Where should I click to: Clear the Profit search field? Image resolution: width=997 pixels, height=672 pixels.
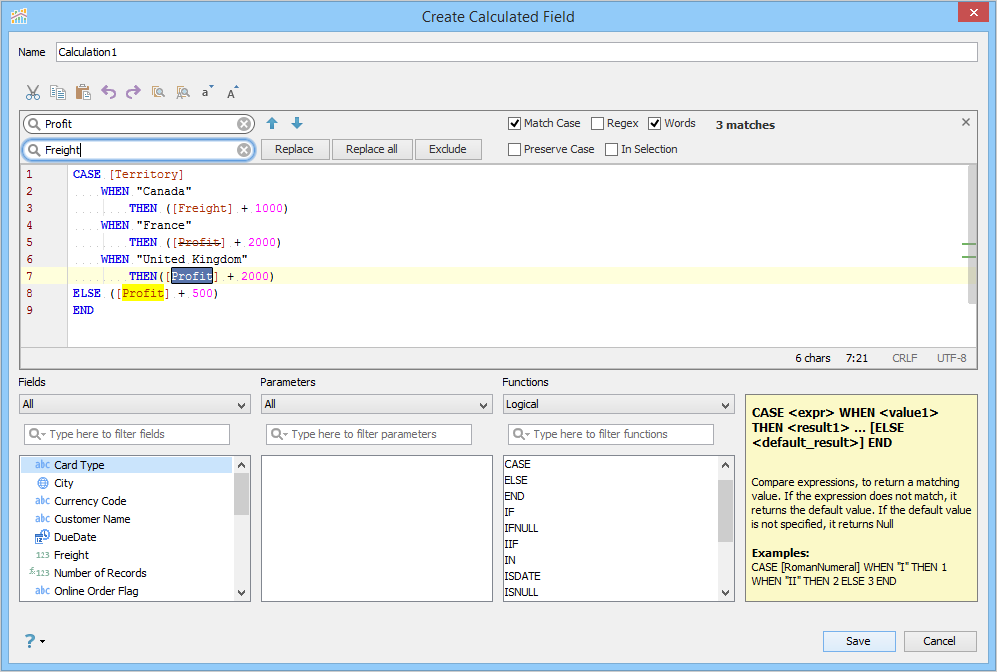click(x=244, y=124)
